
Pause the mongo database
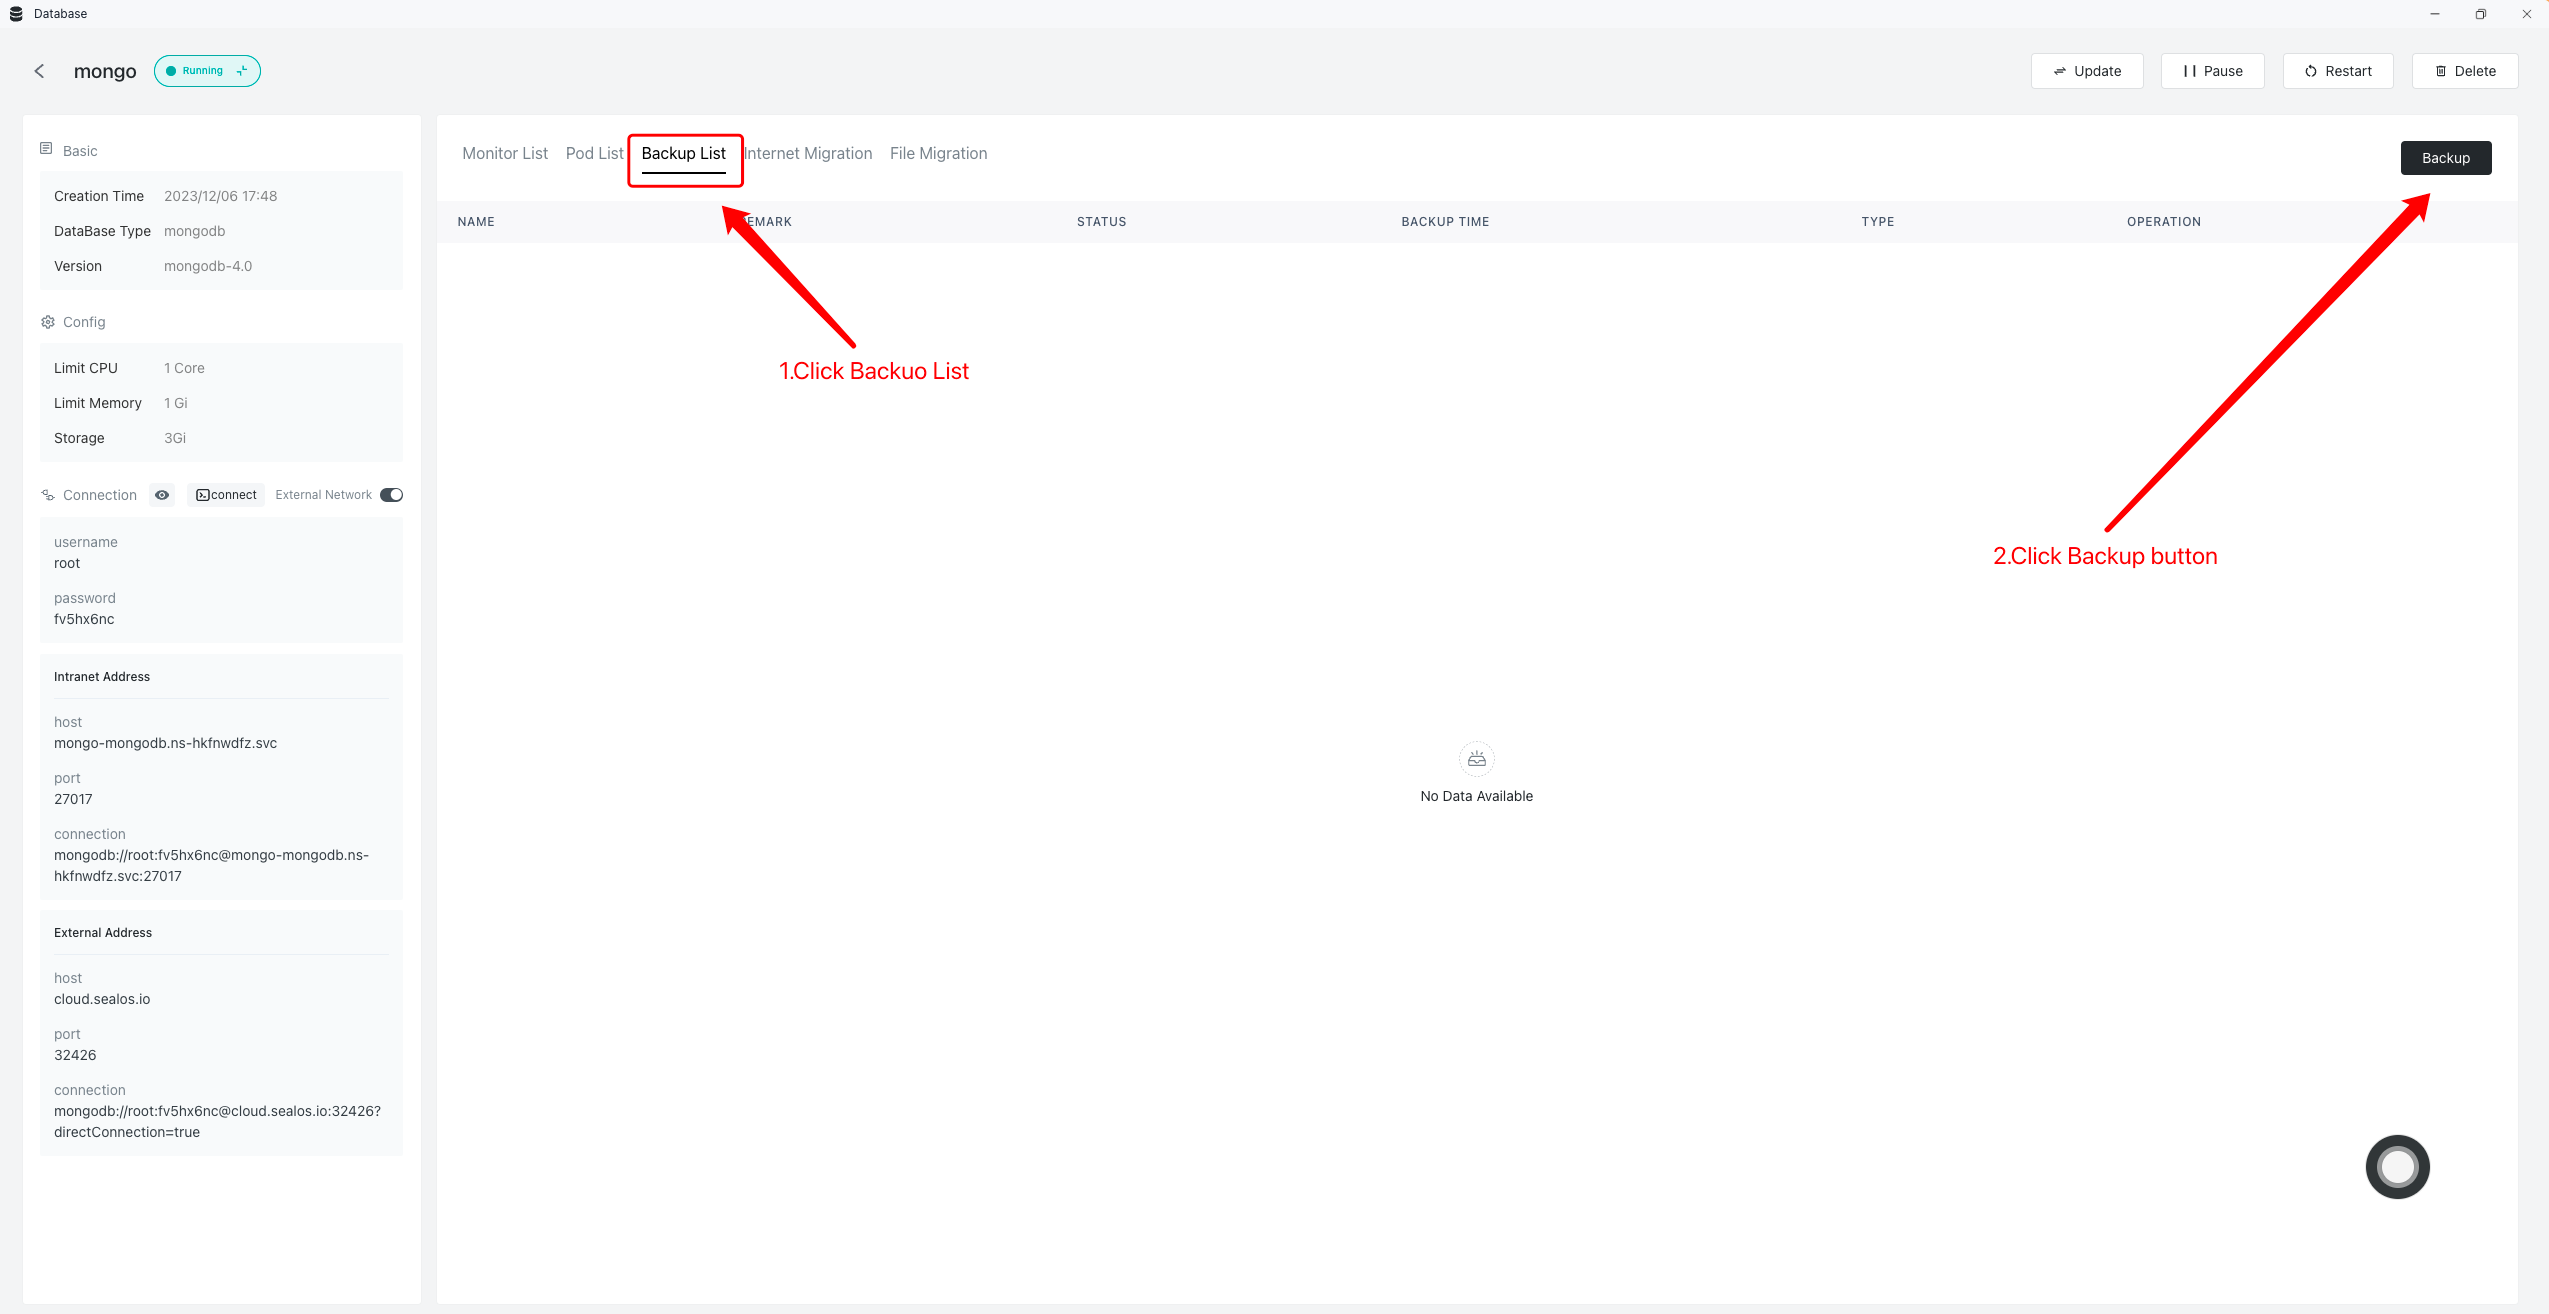[x=2212, y=71]
